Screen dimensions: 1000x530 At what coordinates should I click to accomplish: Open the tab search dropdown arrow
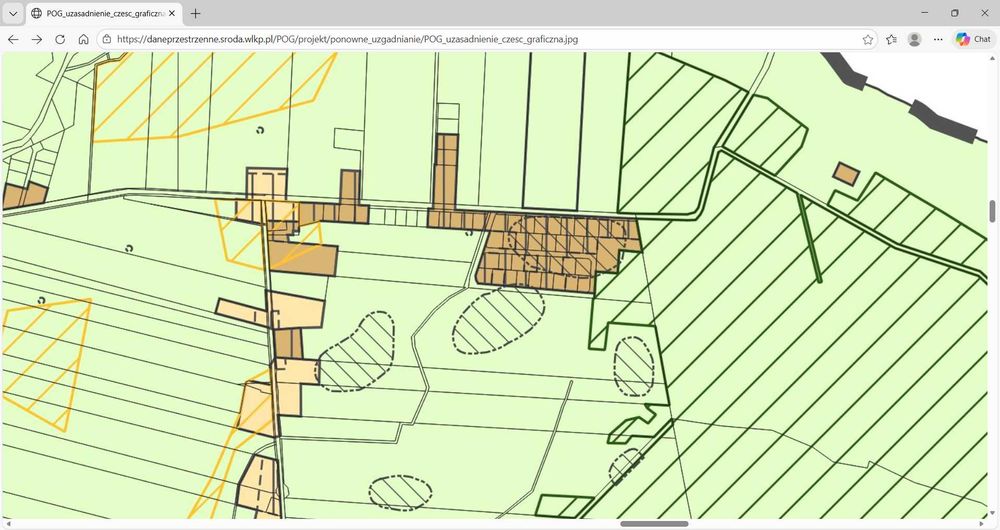click(13, 13)
